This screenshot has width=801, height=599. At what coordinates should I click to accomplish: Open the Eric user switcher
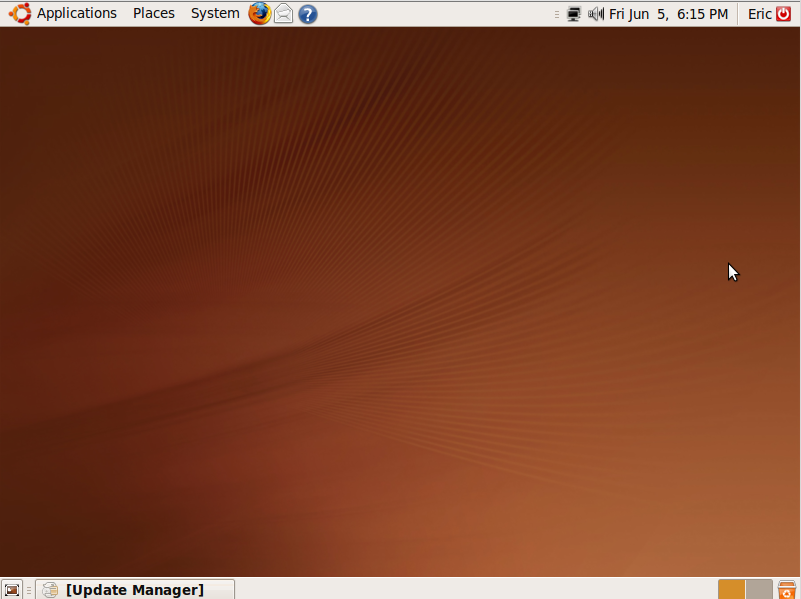tap(760, 14)
